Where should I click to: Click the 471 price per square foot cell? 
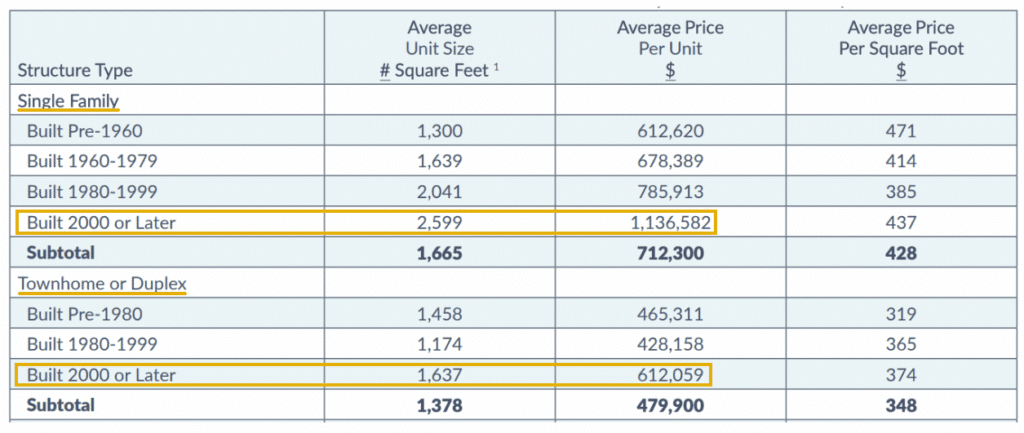(x=900, y=131)
